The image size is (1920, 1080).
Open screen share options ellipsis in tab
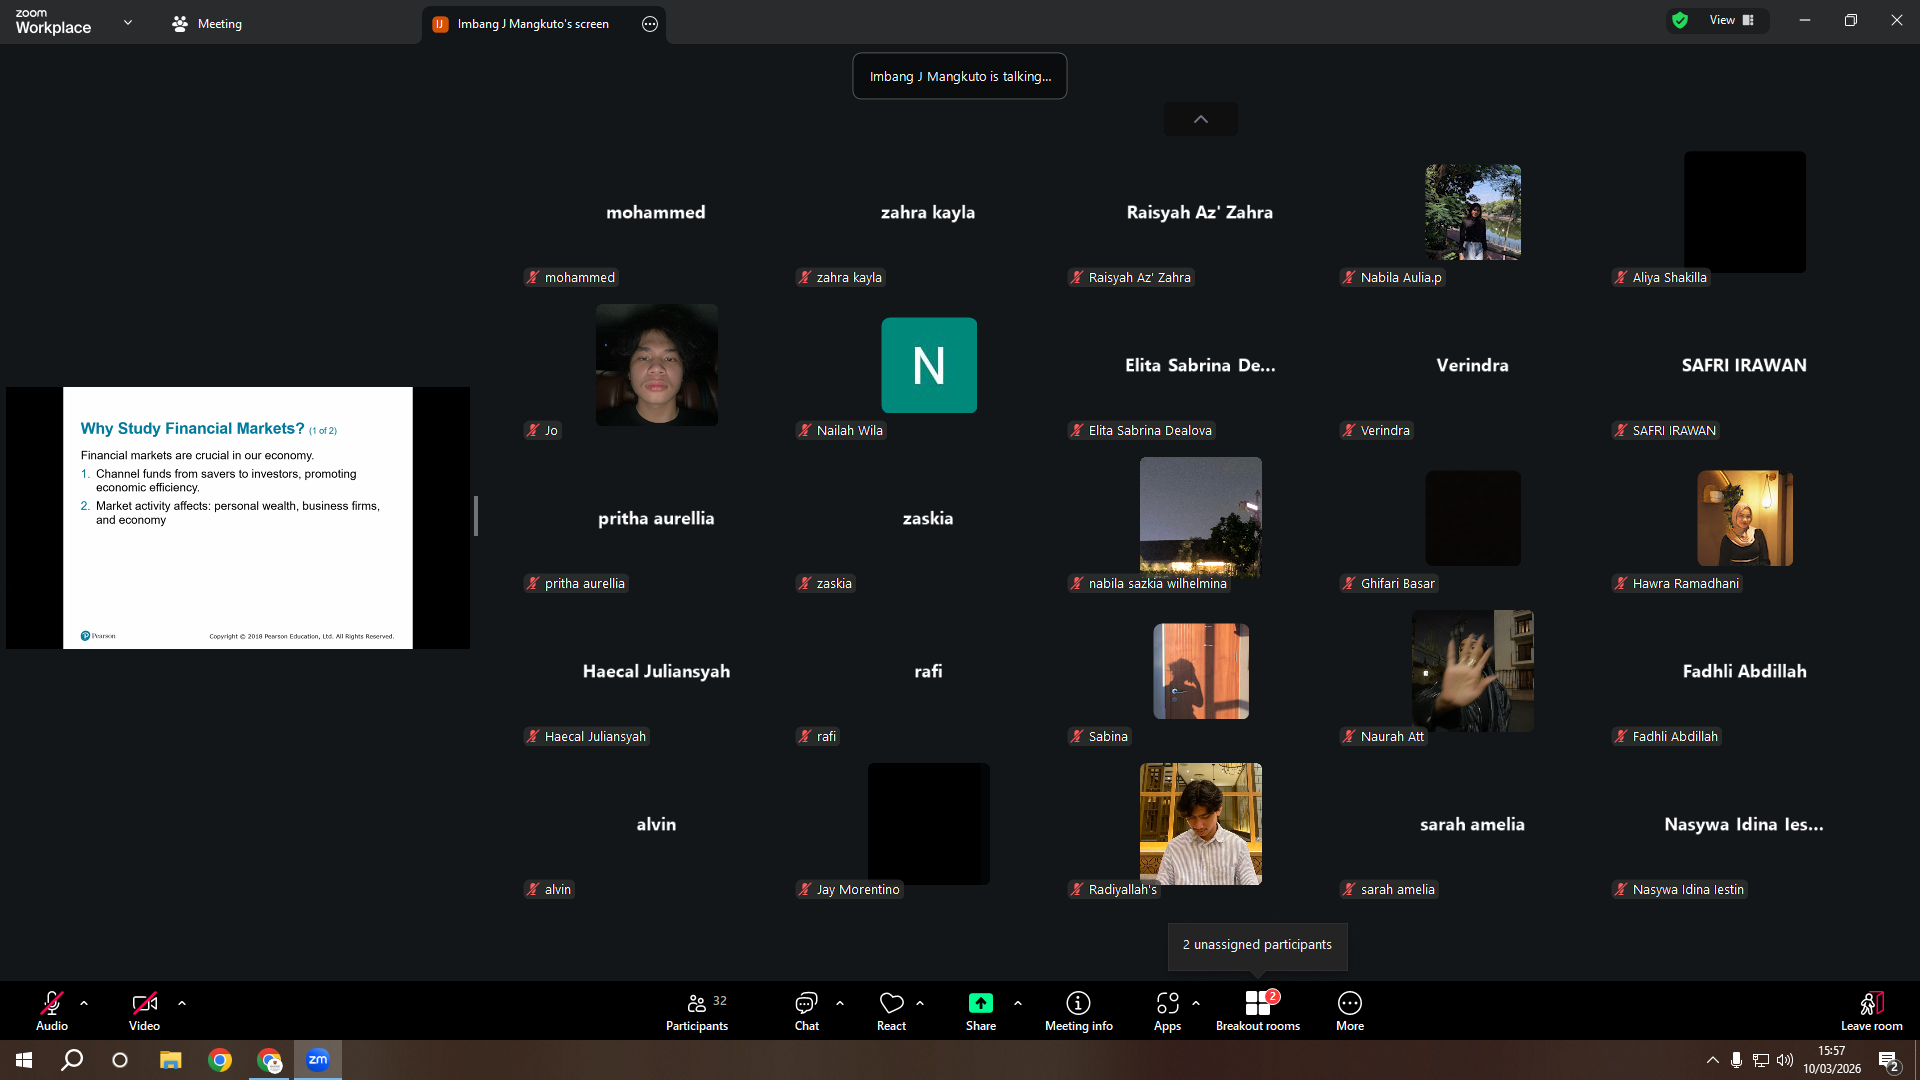(x=650, y=24)
